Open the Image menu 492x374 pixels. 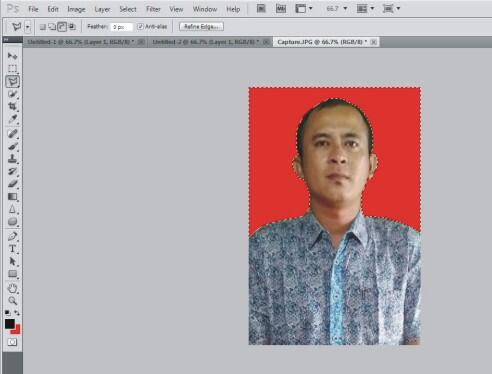coord(76,9)
